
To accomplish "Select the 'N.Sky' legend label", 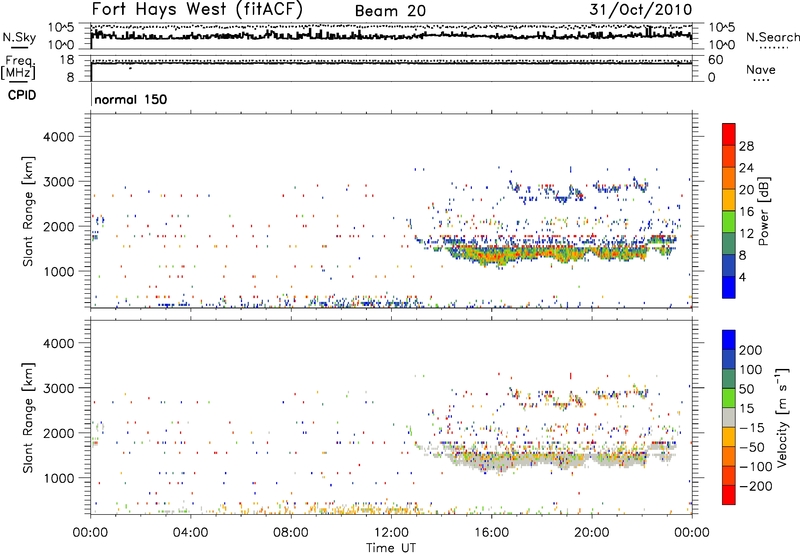I will [19, 37].
